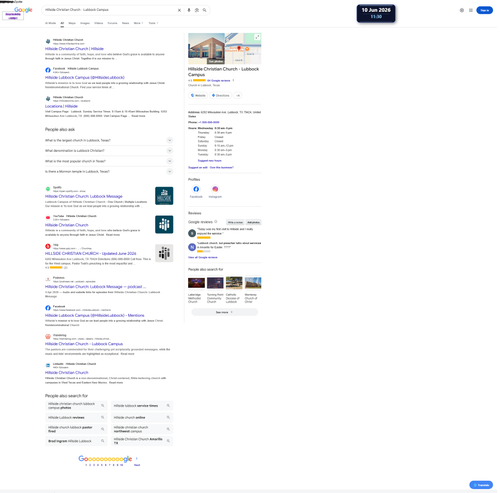Open 'HILLSIDE CHRISTIAN CHURCH - Updated June 2026' link
This screenshot has height=493, width=500.
[x=91, y=254]
